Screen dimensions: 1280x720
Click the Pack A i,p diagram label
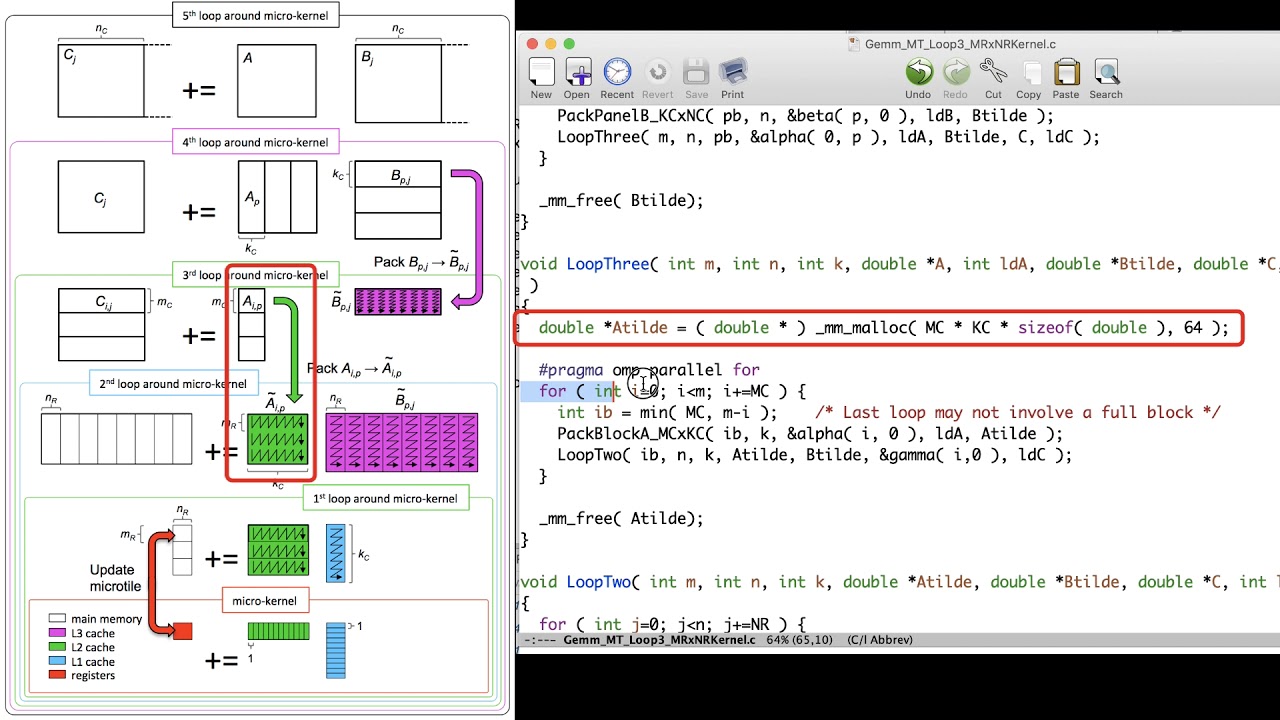pyautogui.click(x=354, y=369)
